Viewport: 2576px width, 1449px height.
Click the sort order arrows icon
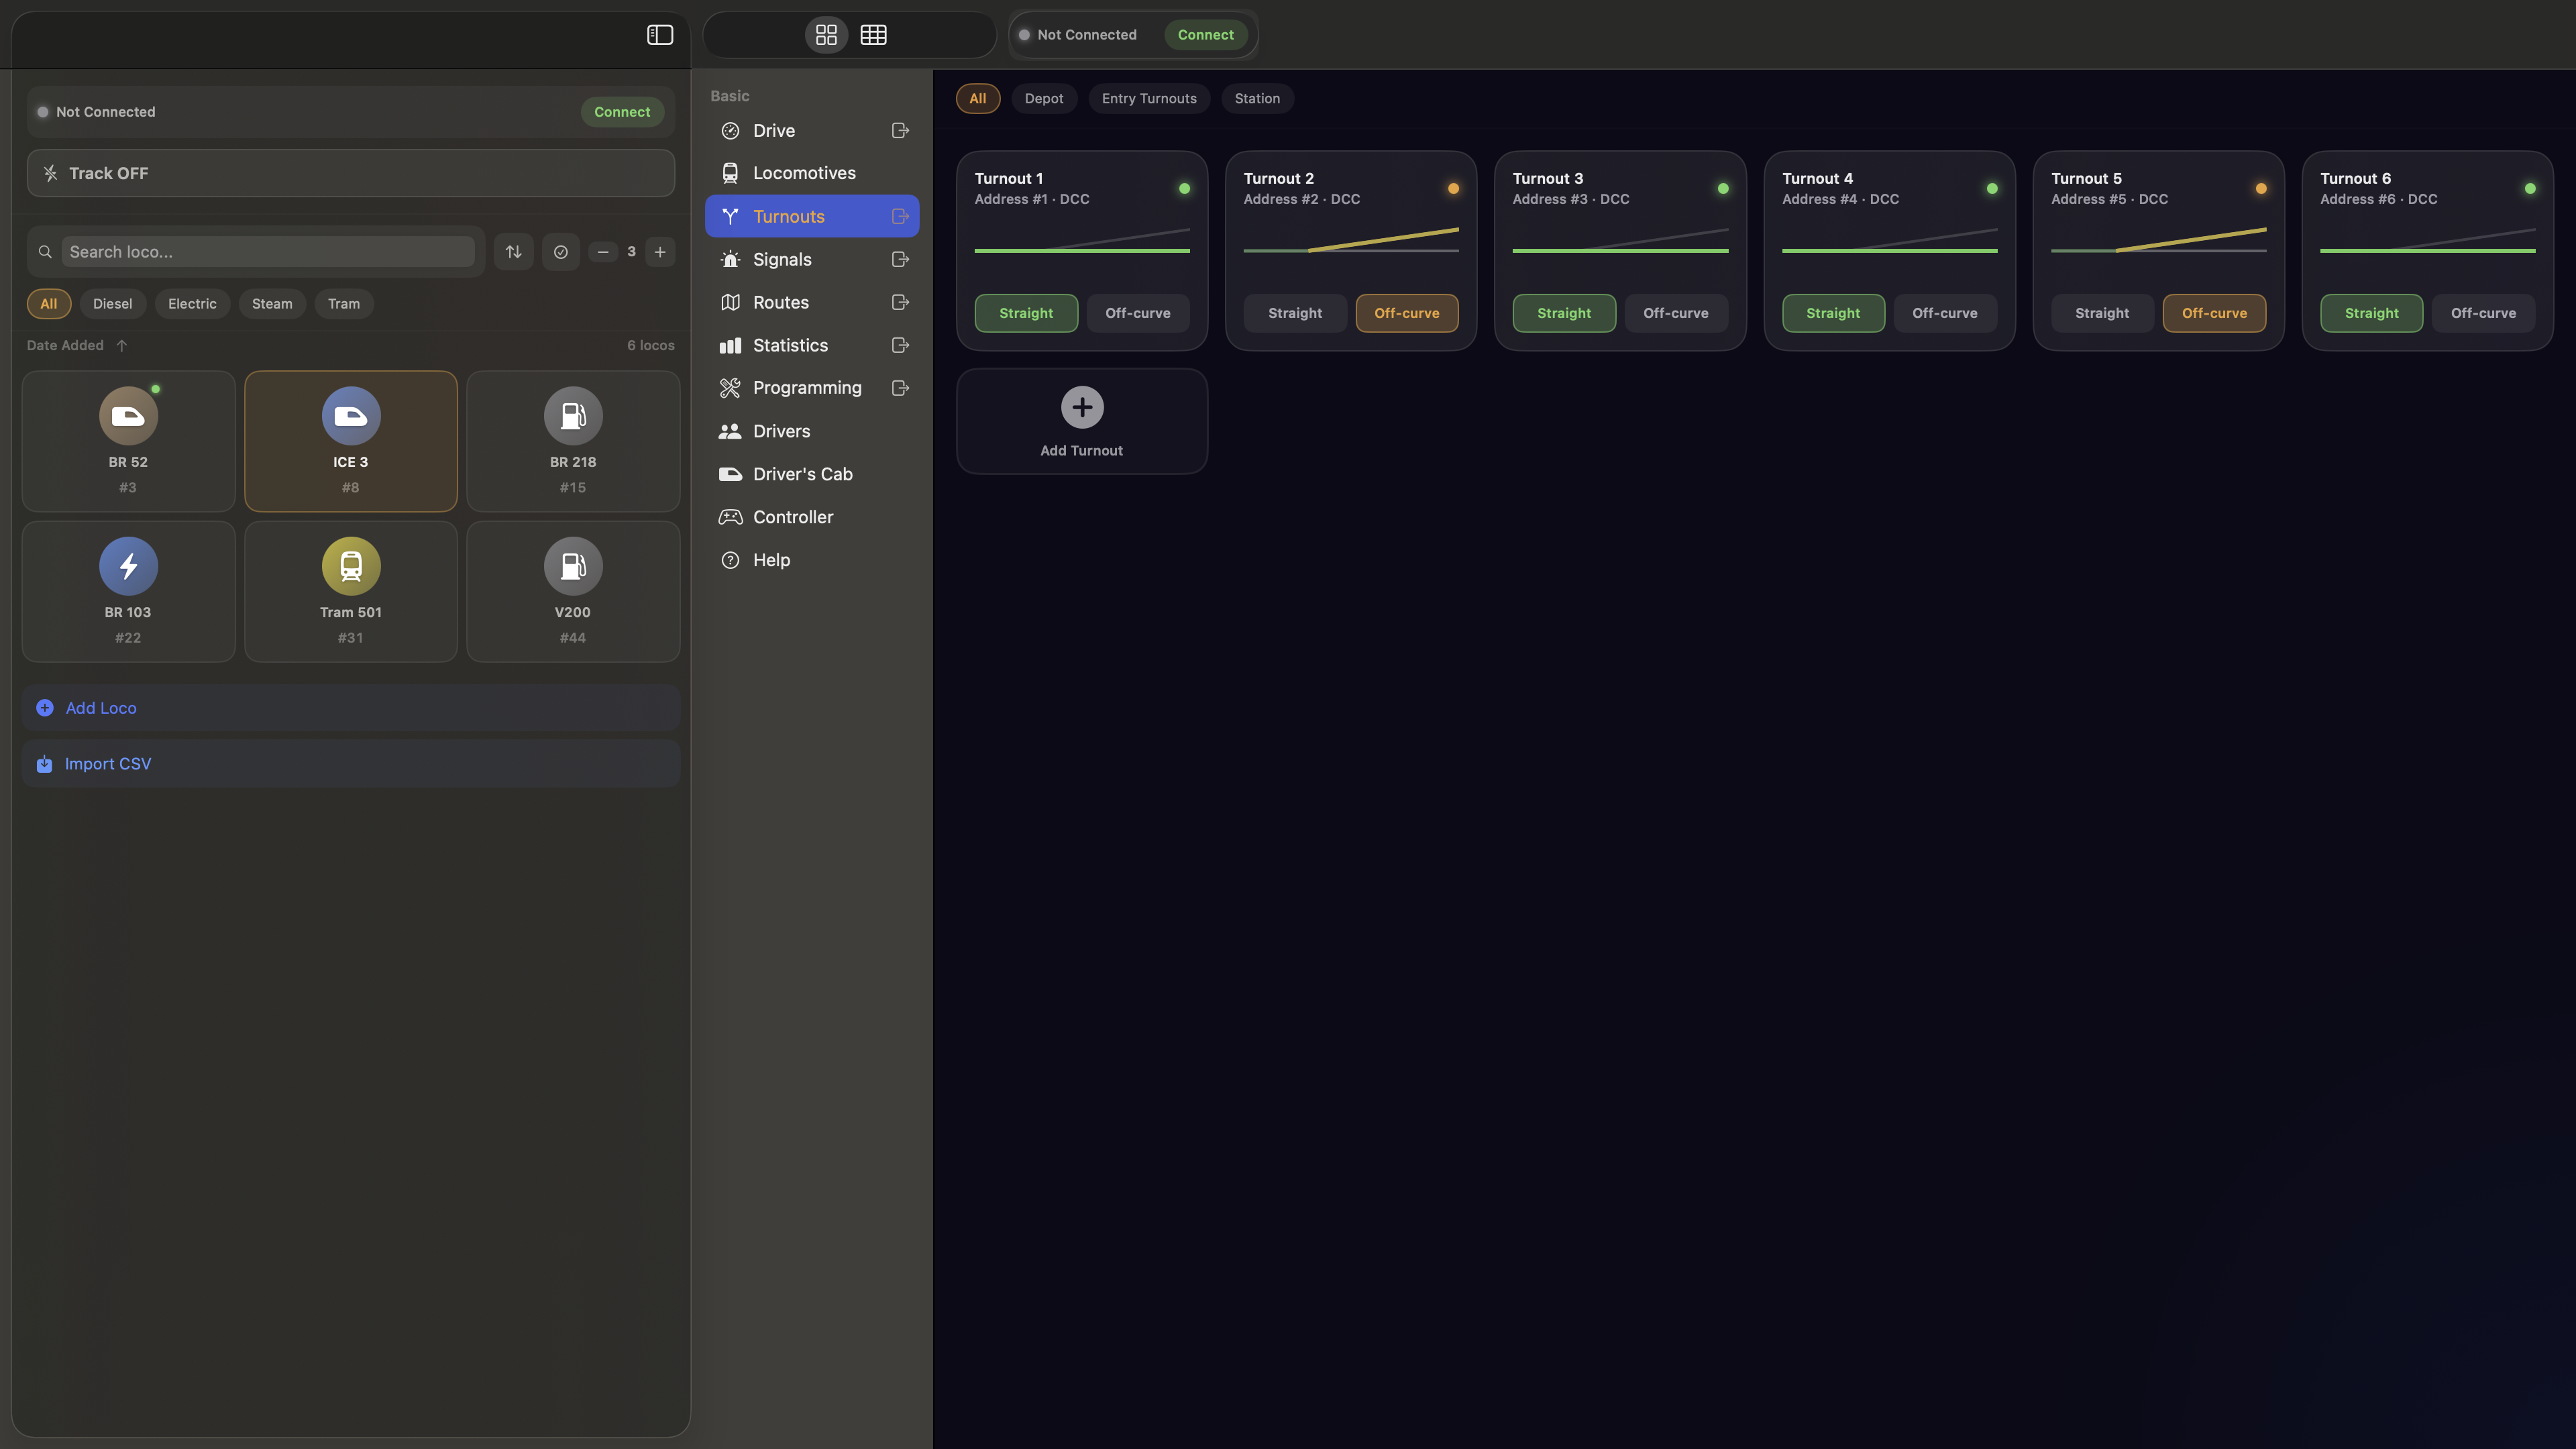click(513, 252)
